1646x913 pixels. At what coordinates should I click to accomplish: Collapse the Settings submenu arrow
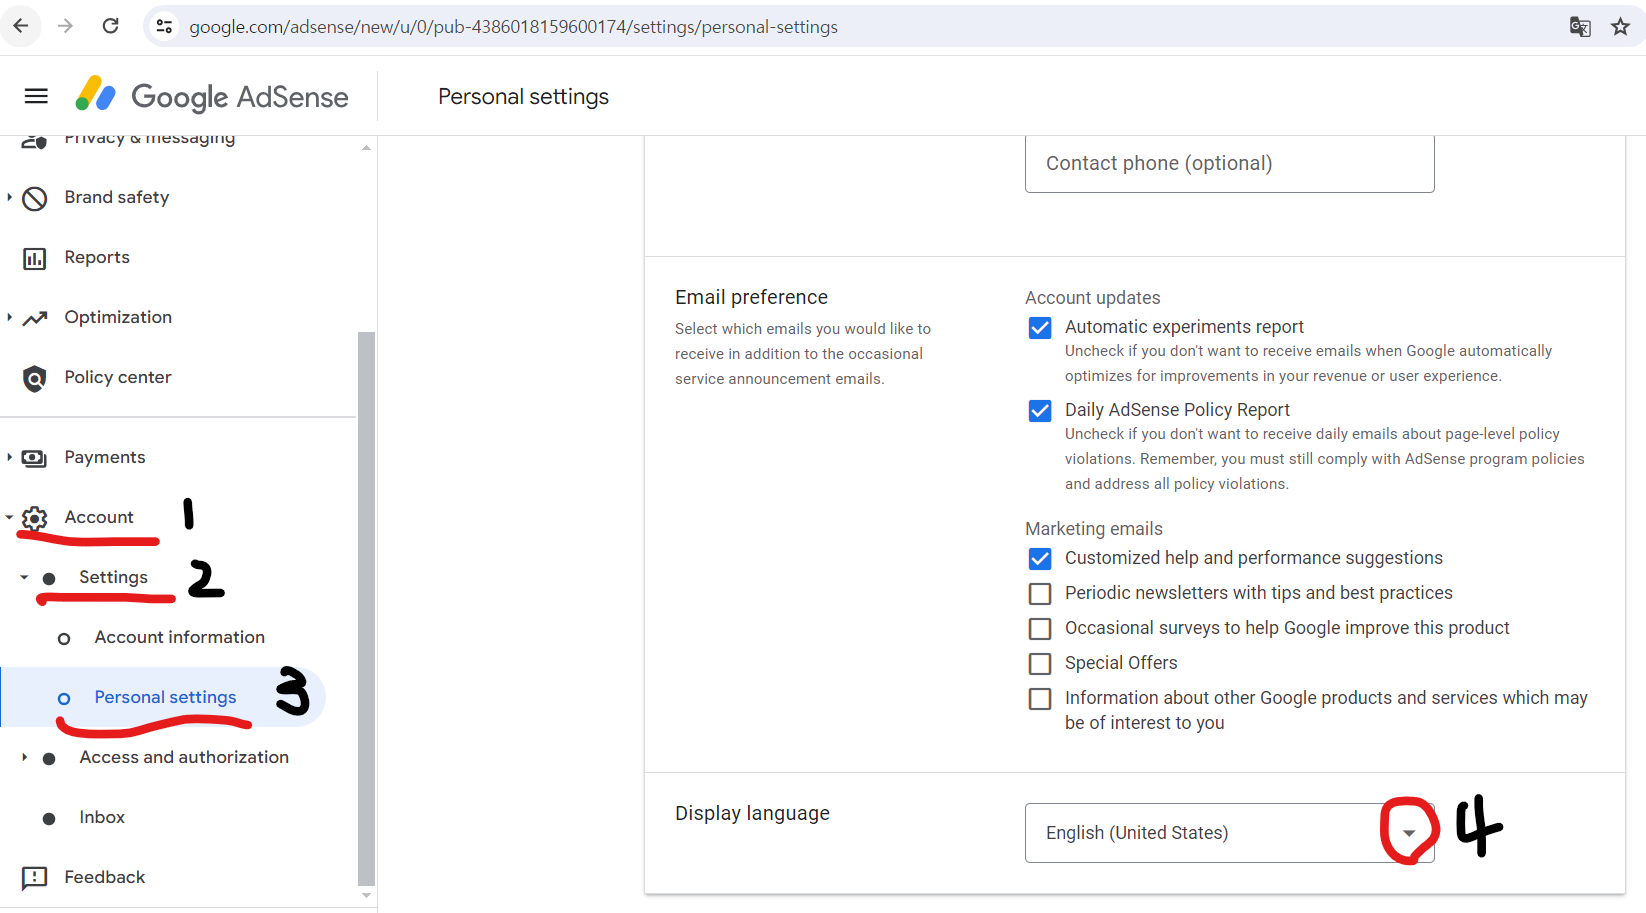tap(24, 577)
